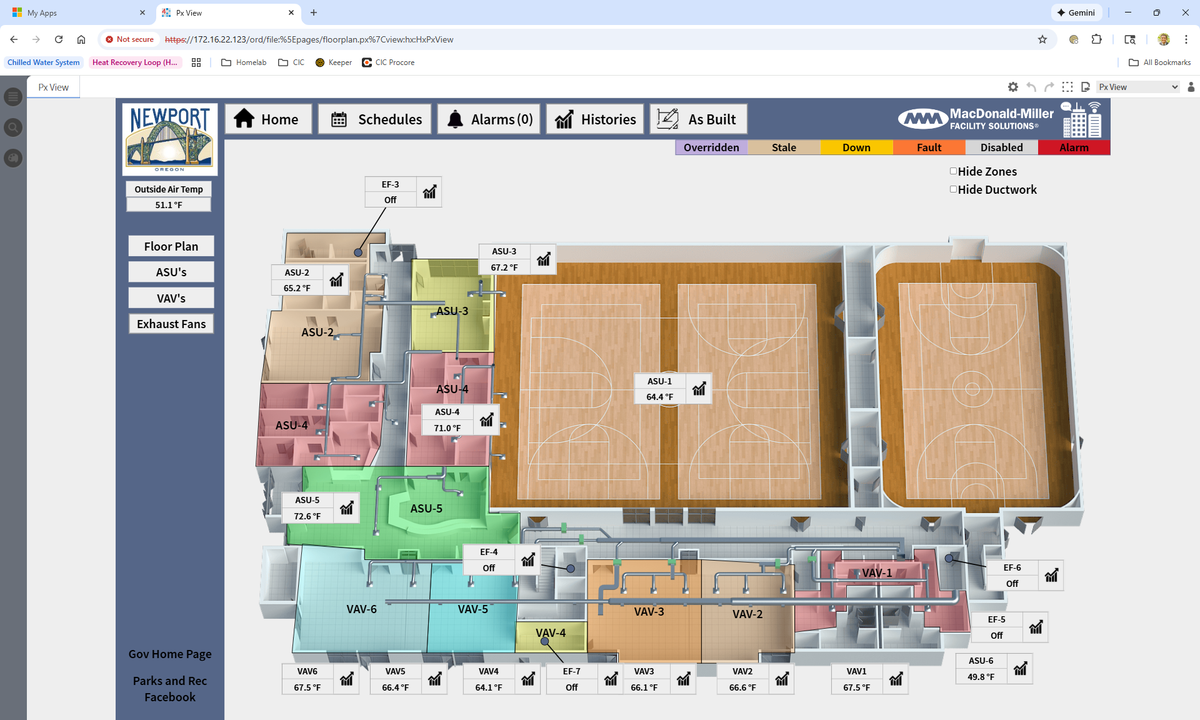The image size is (1200, 720).
Task: Open the trend chart icon beside ASU-1
Action: click(x=700, y=389)
